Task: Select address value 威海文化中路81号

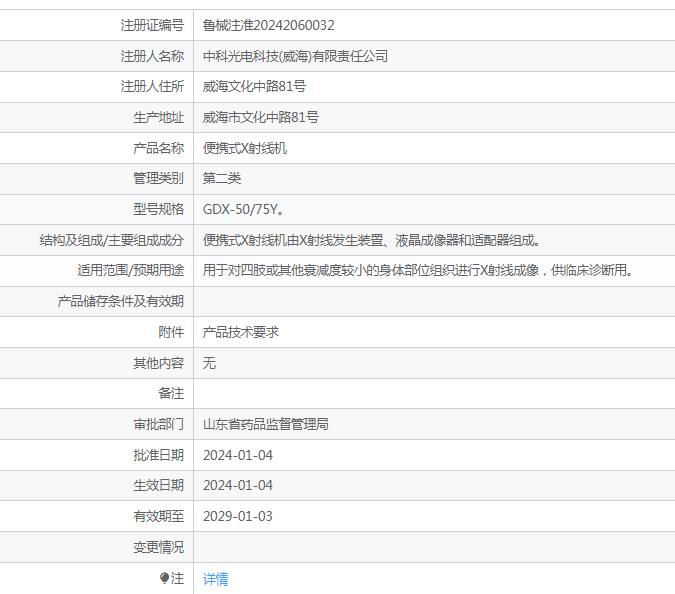Action: pos(254,87)
